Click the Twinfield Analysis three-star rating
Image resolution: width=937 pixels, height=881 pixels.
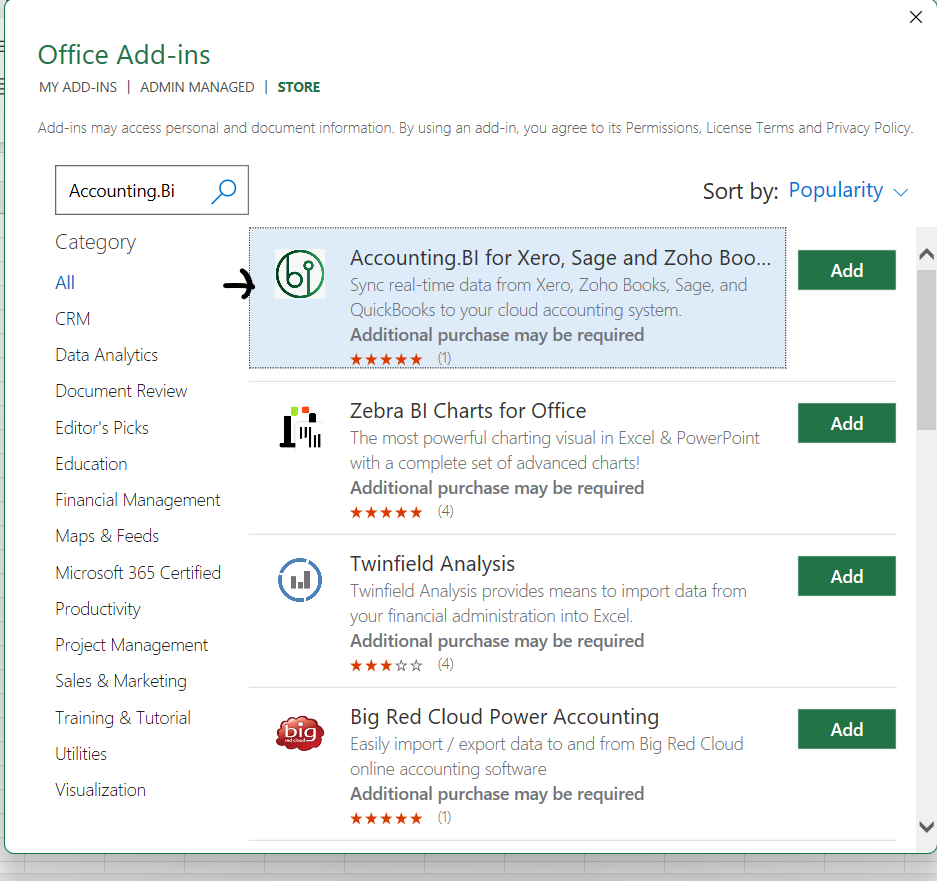[x=387, y=665]
